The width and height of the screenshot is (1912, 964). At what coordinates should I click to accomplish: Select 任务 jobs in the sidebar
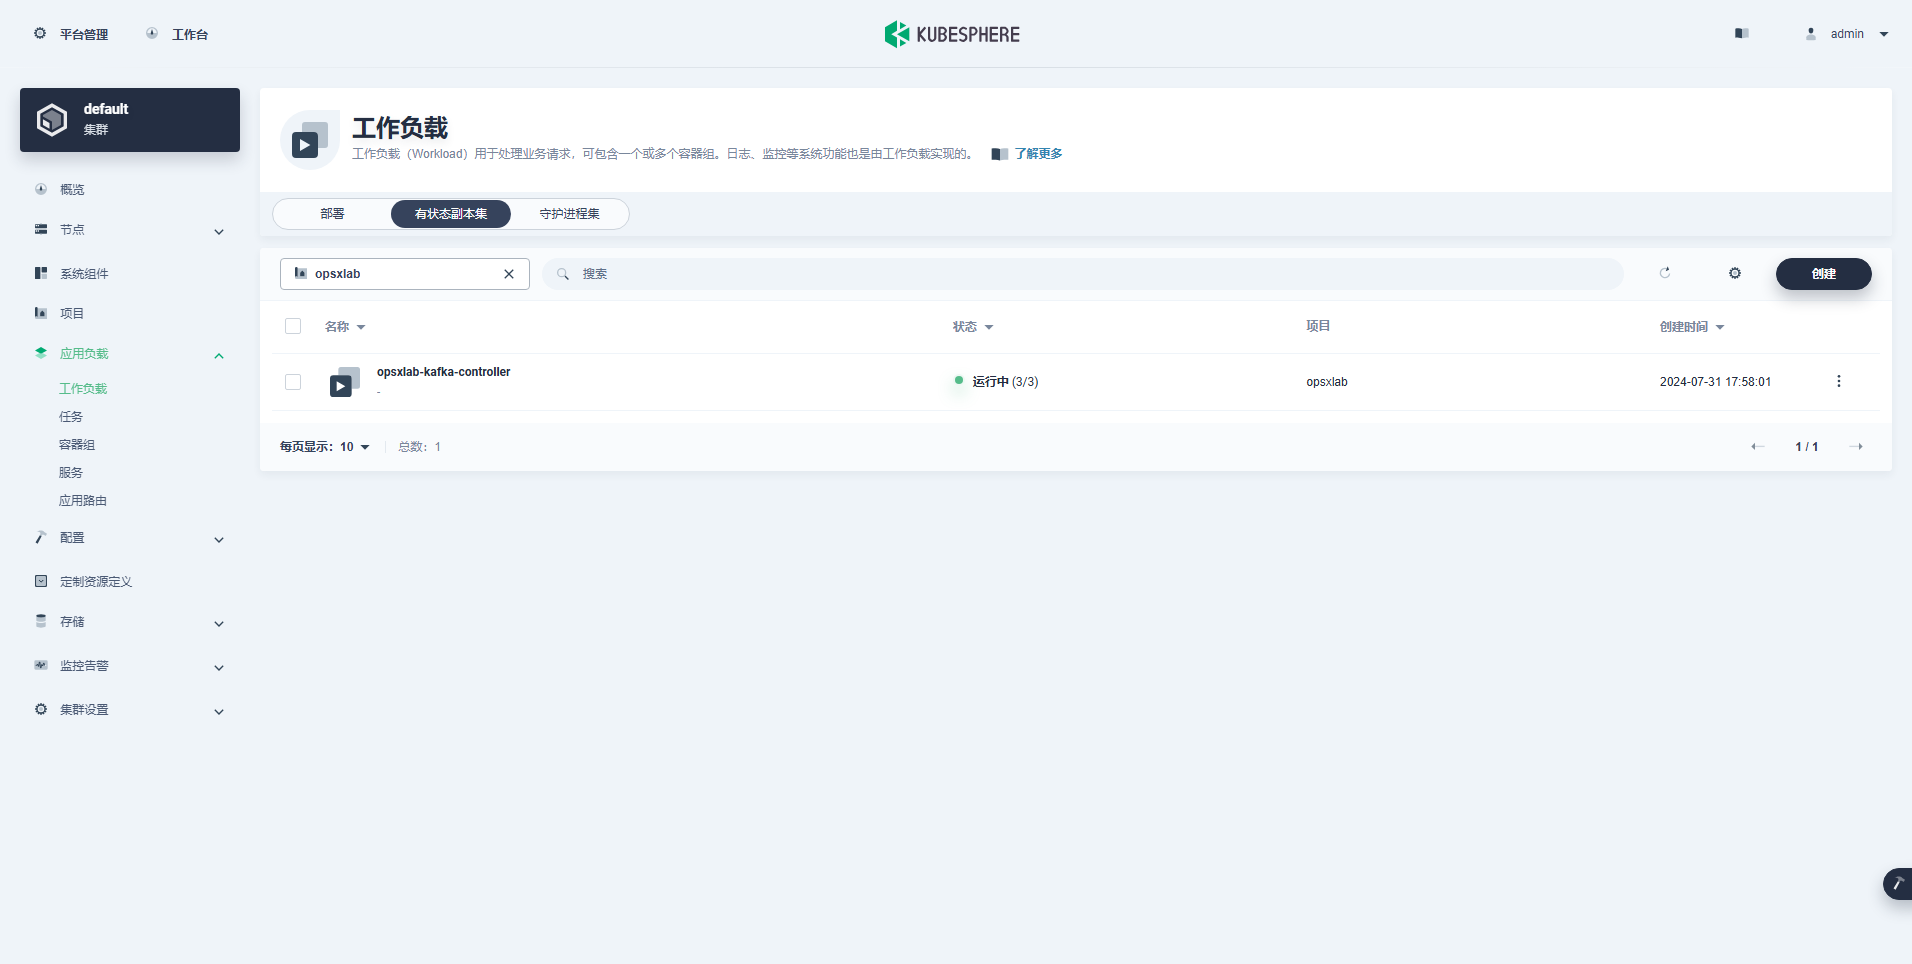pyautogui.click(x=71, y=417)
